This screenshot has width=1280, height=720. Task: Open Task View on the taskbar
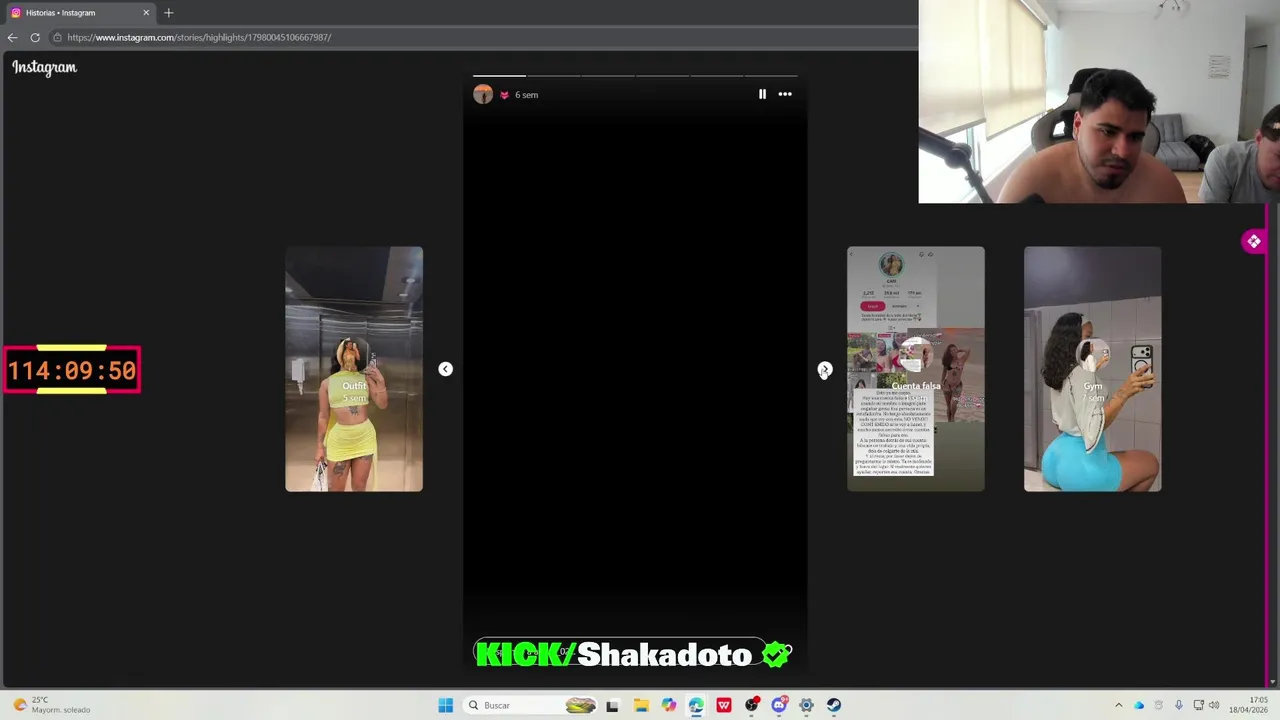[x=612, y=705]
